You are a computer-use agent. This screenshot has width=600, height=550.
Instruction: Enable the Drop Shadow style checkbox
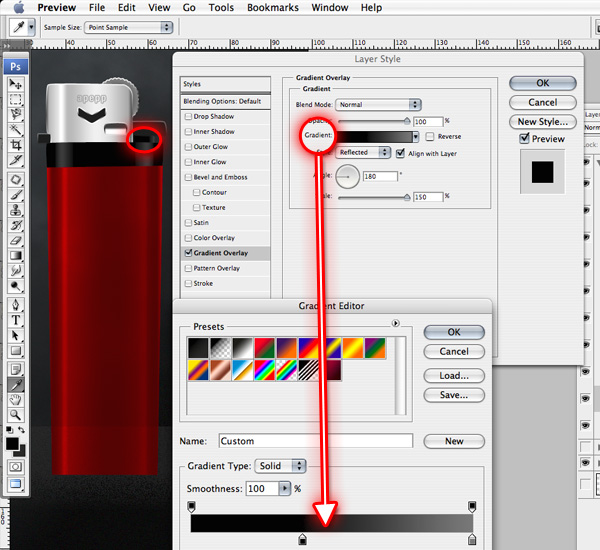188,117
